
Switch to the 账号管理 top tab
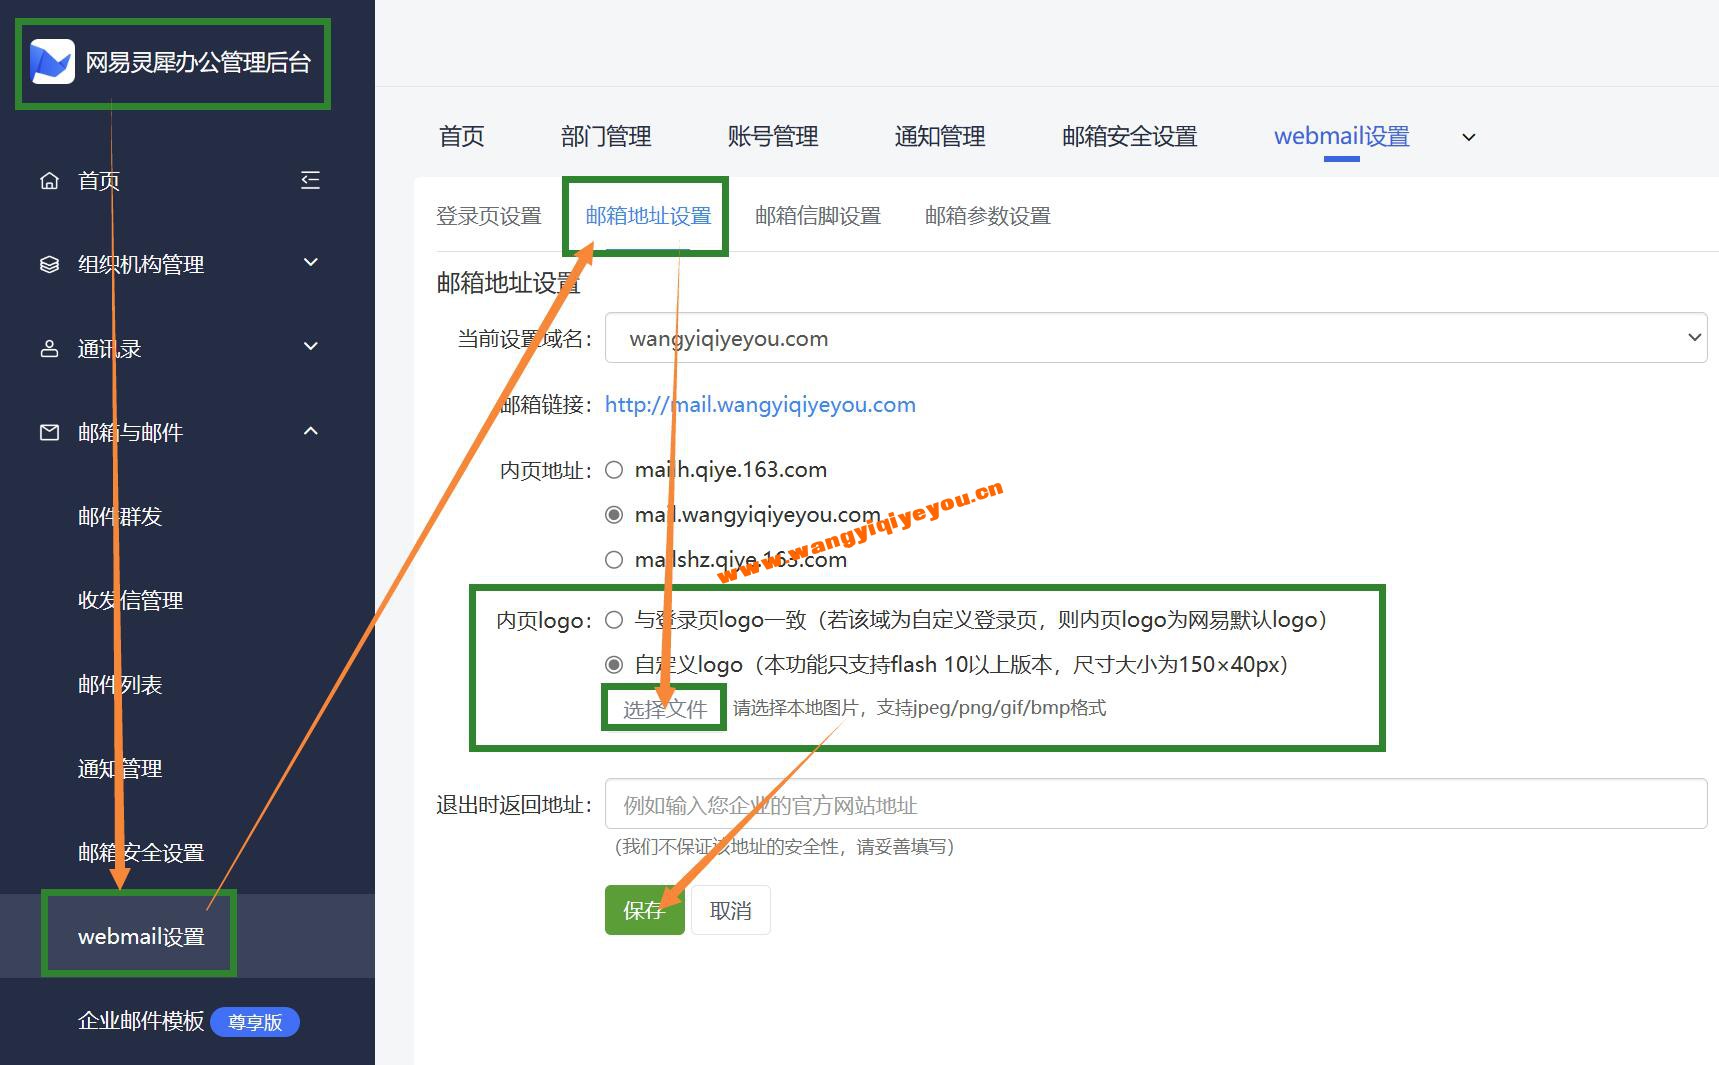coord(773,136)
